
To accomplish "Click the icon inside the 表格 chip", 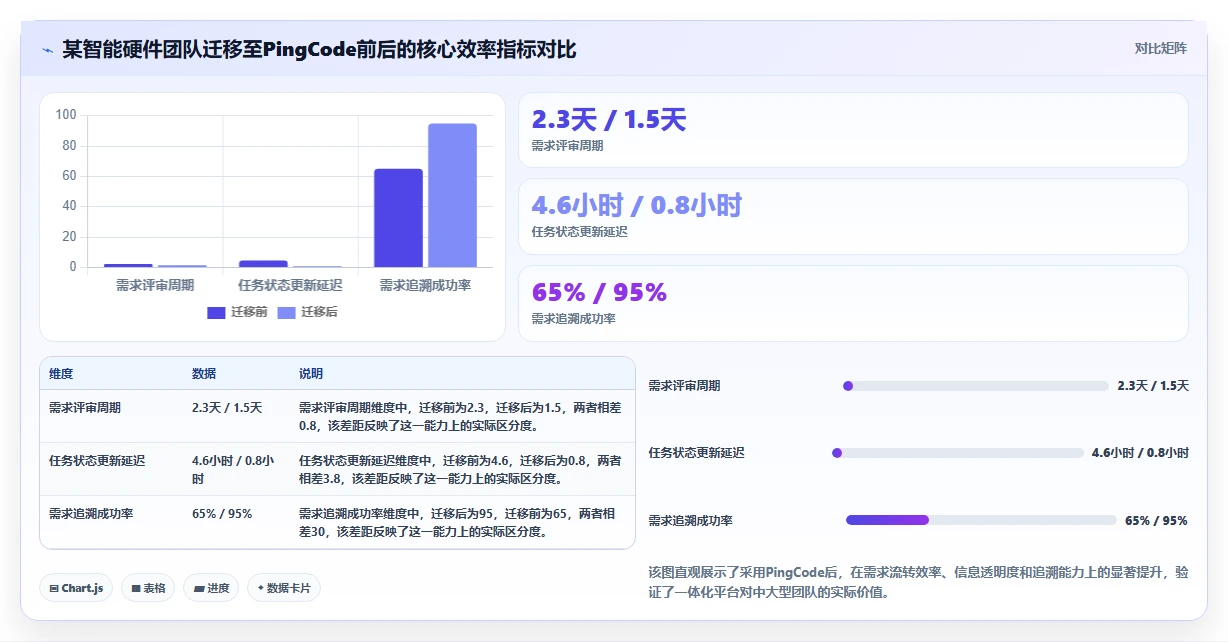I will point(135,589).
